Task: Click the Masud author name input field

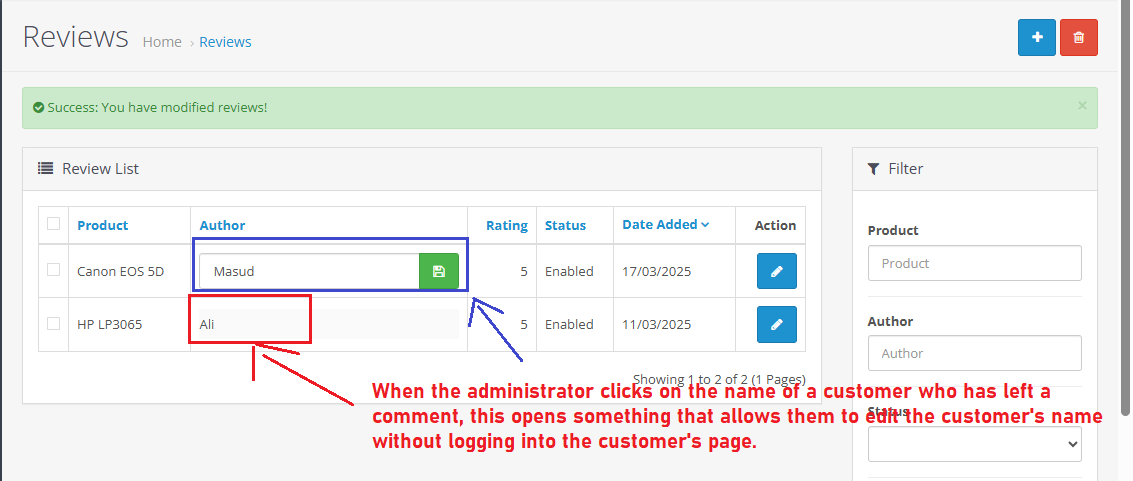Action: (x=308, y=271)
